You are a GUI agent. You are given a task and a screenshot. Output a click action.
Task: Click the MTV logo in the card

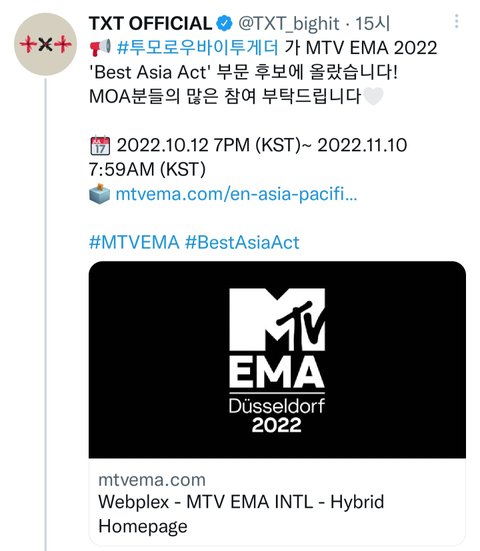tap(277, 319)
